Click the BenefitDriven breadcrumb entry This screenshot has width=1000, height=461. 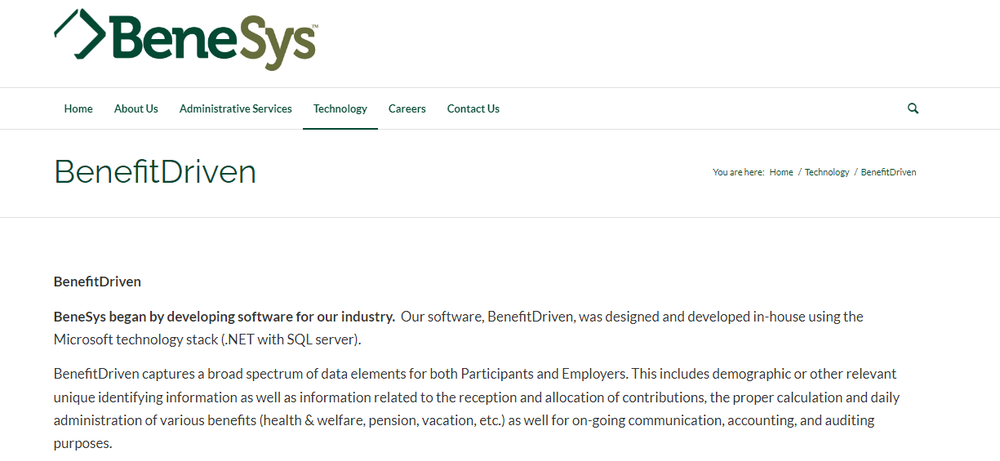click(888, 172)
